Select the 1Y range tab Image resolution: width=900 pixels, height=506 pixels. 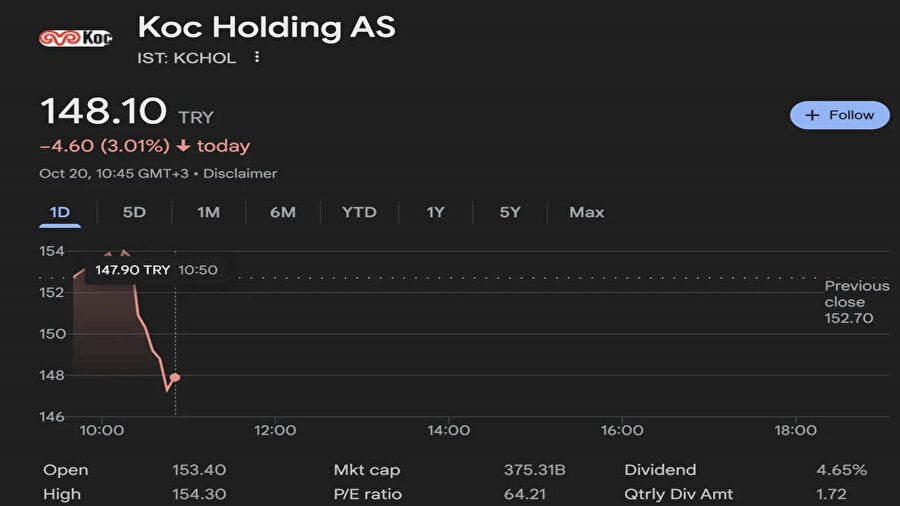coord(435,212)
